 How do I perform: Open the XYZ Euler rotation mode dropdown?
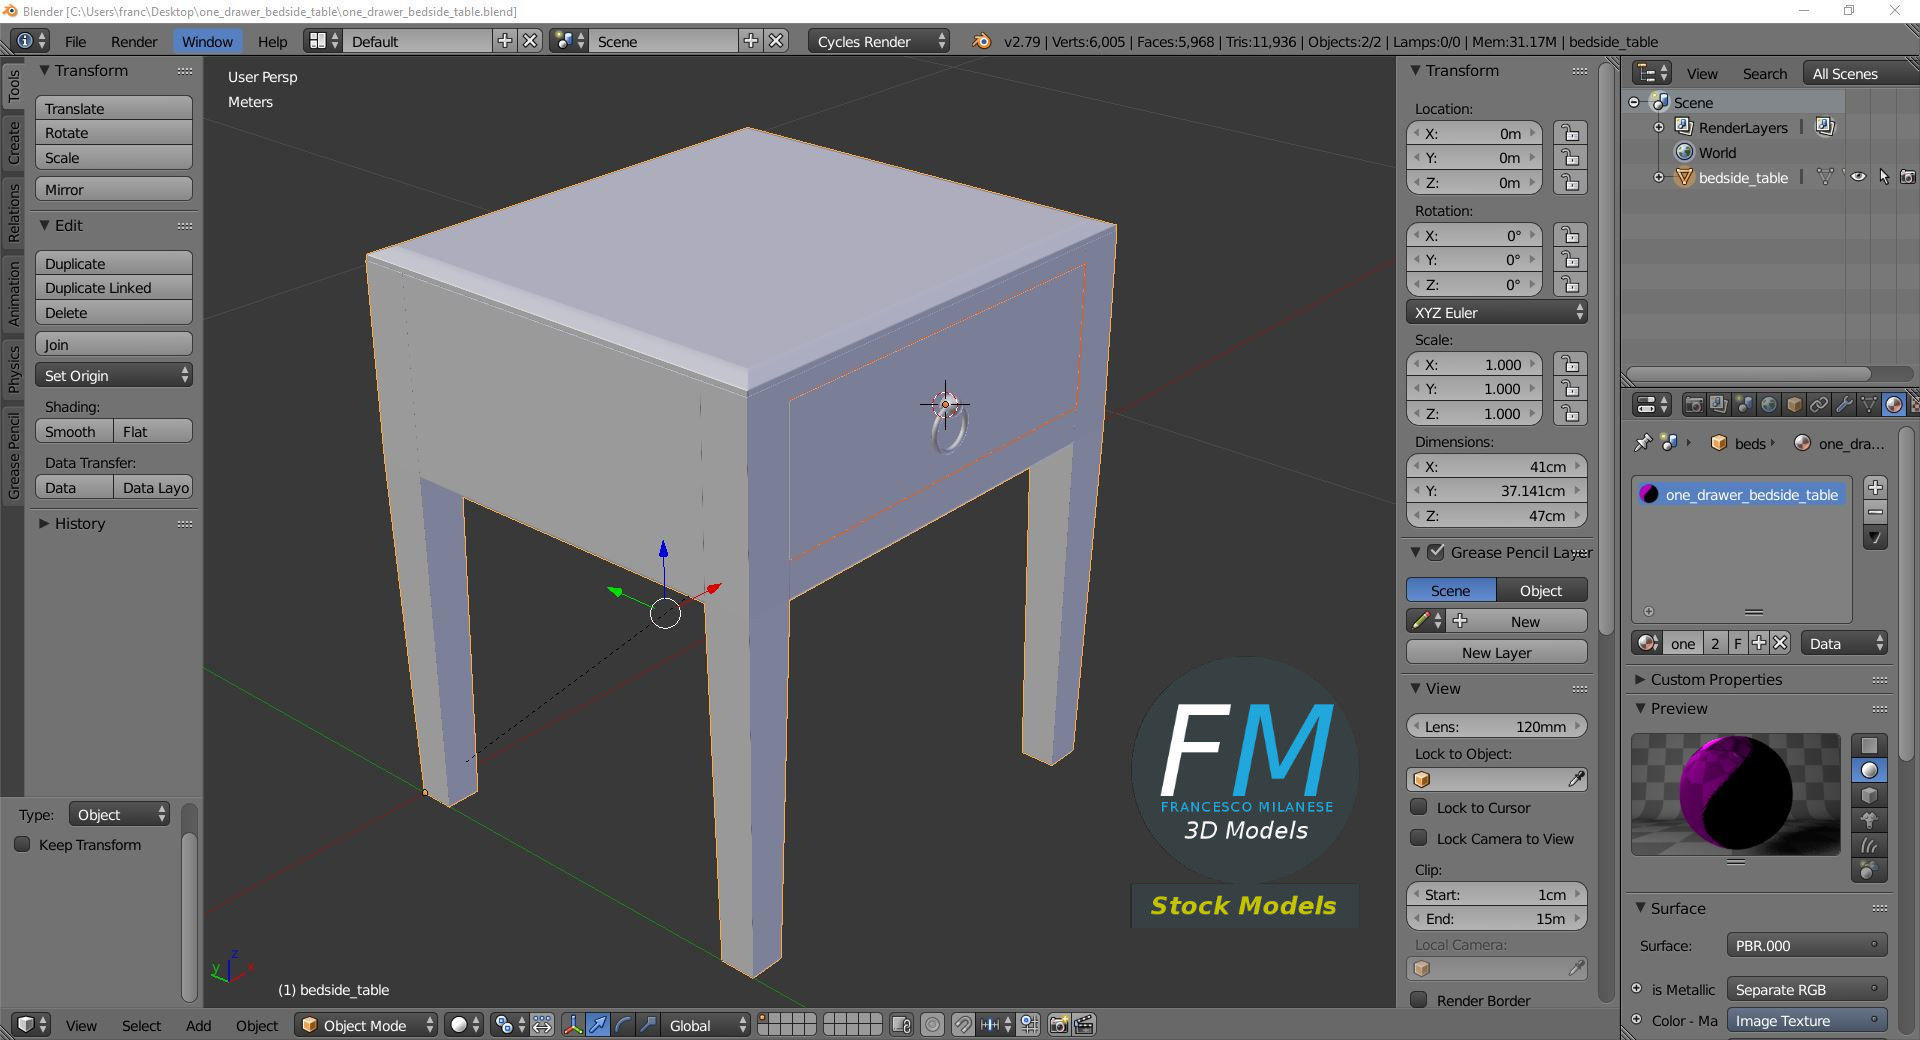pyautogui.click(x=1497, y=313)
